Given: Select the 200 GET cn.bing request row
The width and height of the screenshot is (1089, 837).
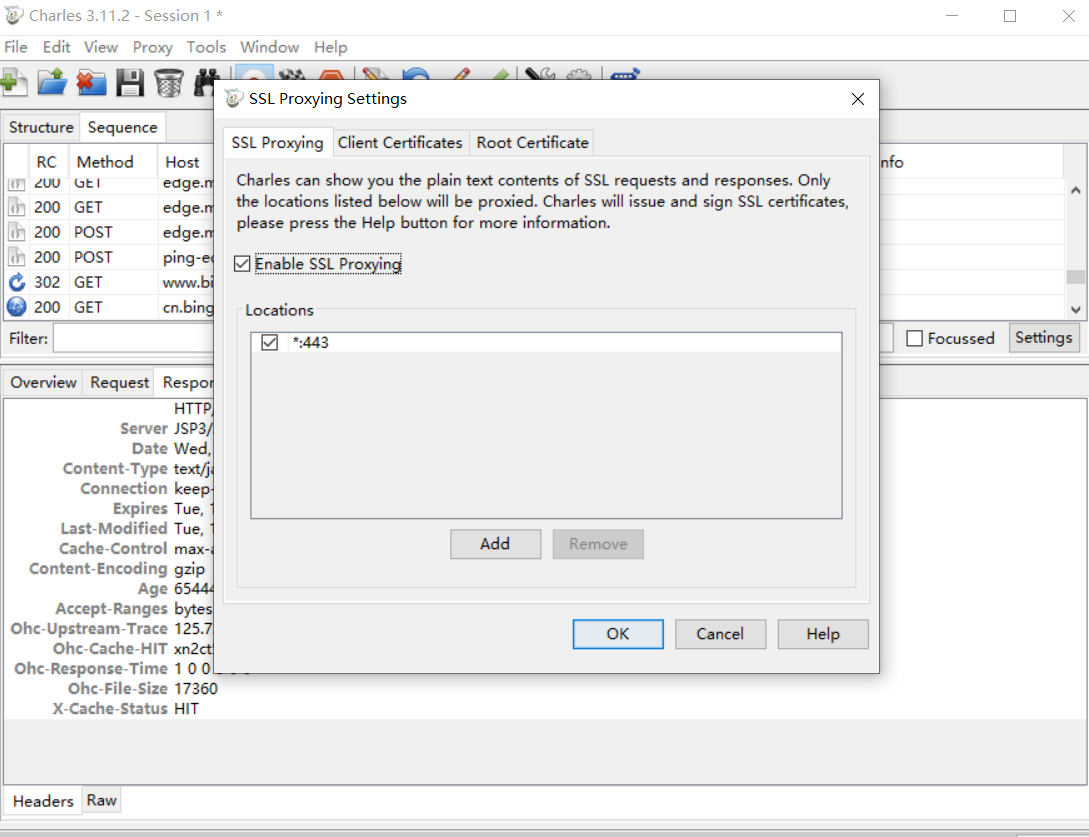Looking at the screenshot, I should pyautogui.click(x=111, y=307).
